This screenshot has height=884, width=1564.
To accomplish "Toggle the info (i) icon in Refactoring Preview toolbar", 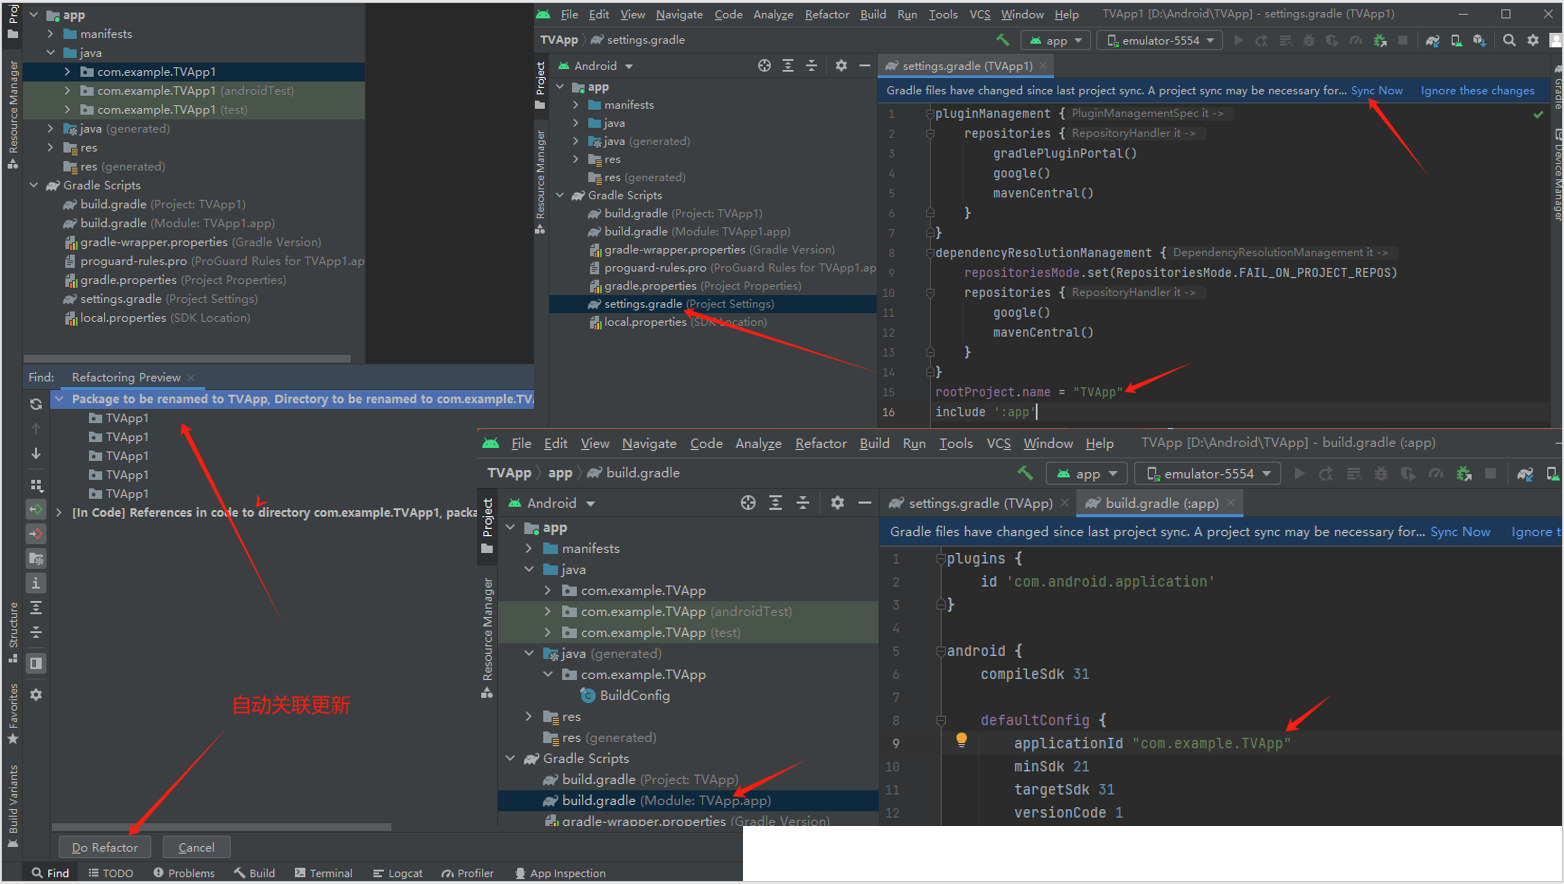I will 36,583.
